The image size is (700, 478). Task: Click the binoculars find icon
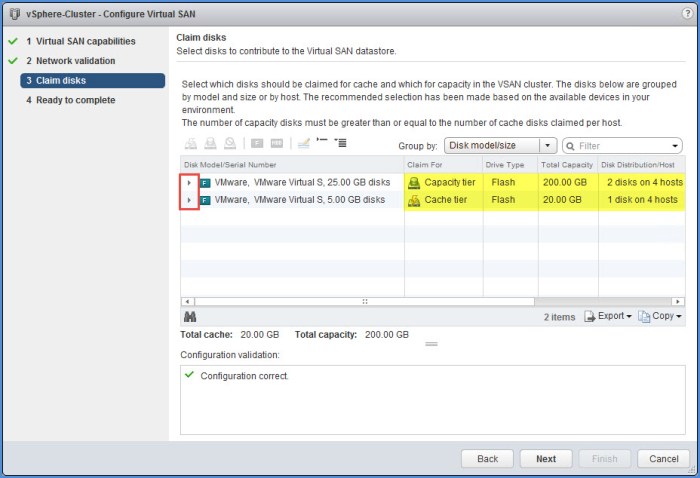coord(190,317)
